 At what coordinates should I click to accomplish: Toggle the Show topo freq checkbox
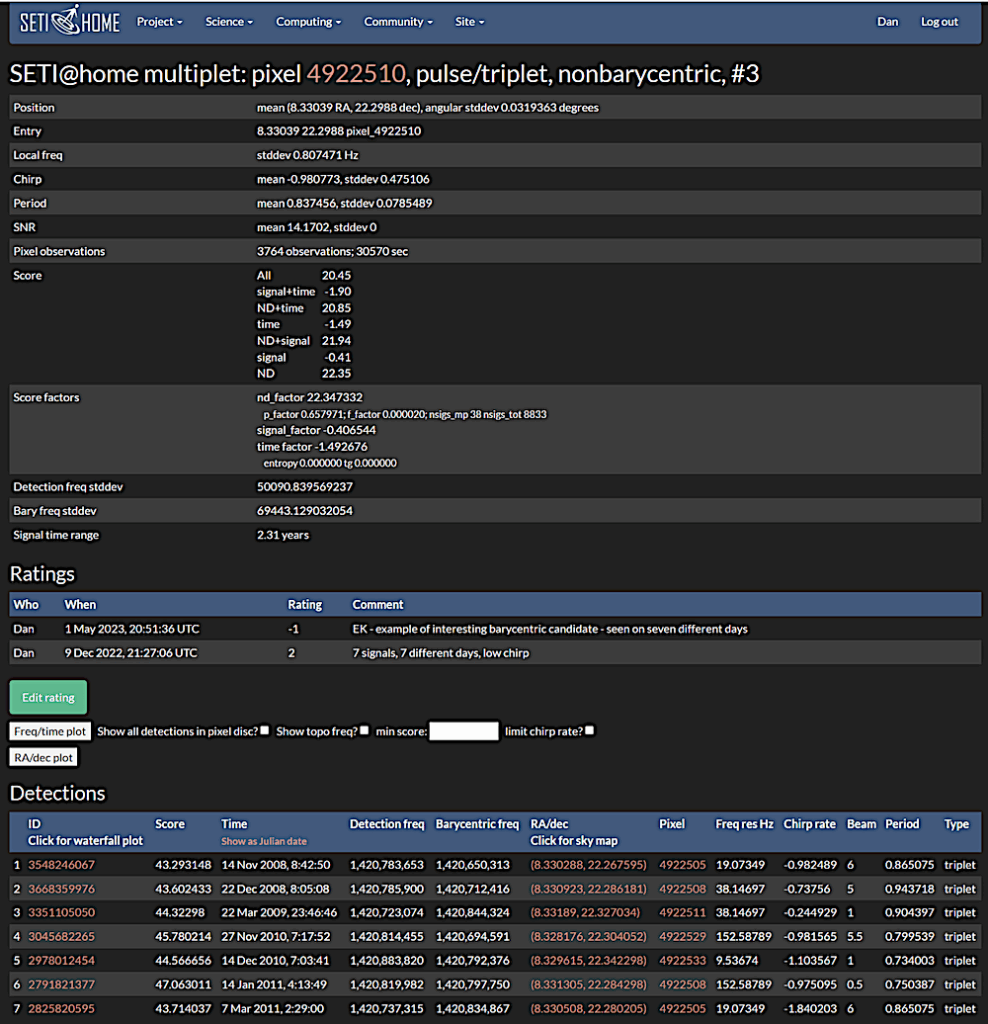[364, 730]
